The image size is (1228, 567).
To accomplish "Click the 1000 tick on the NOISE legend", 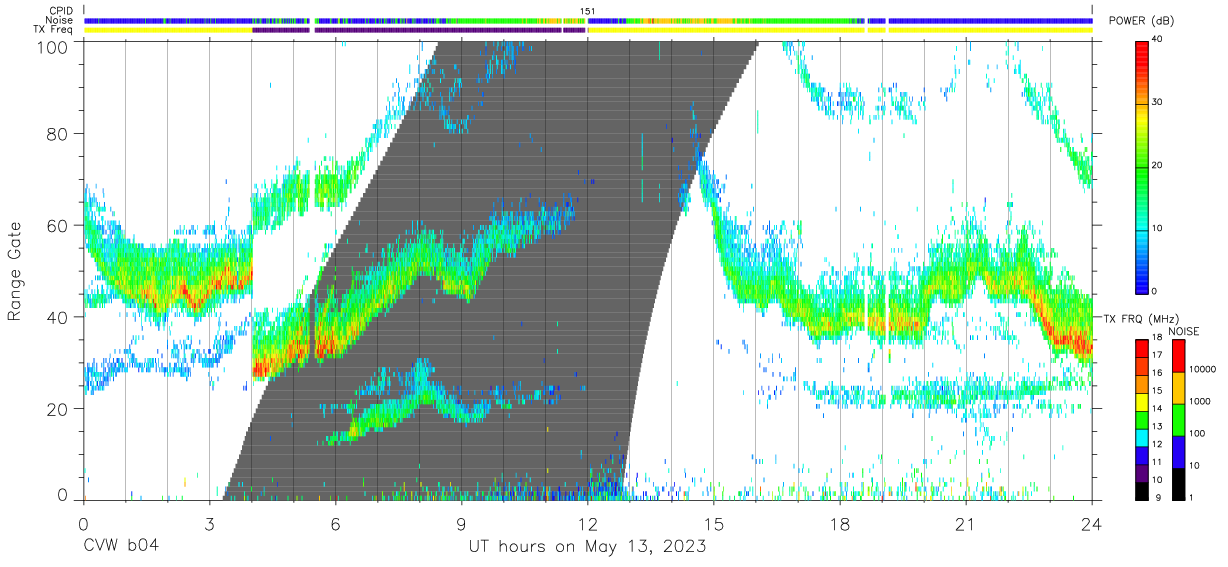I will (1199, 401).
